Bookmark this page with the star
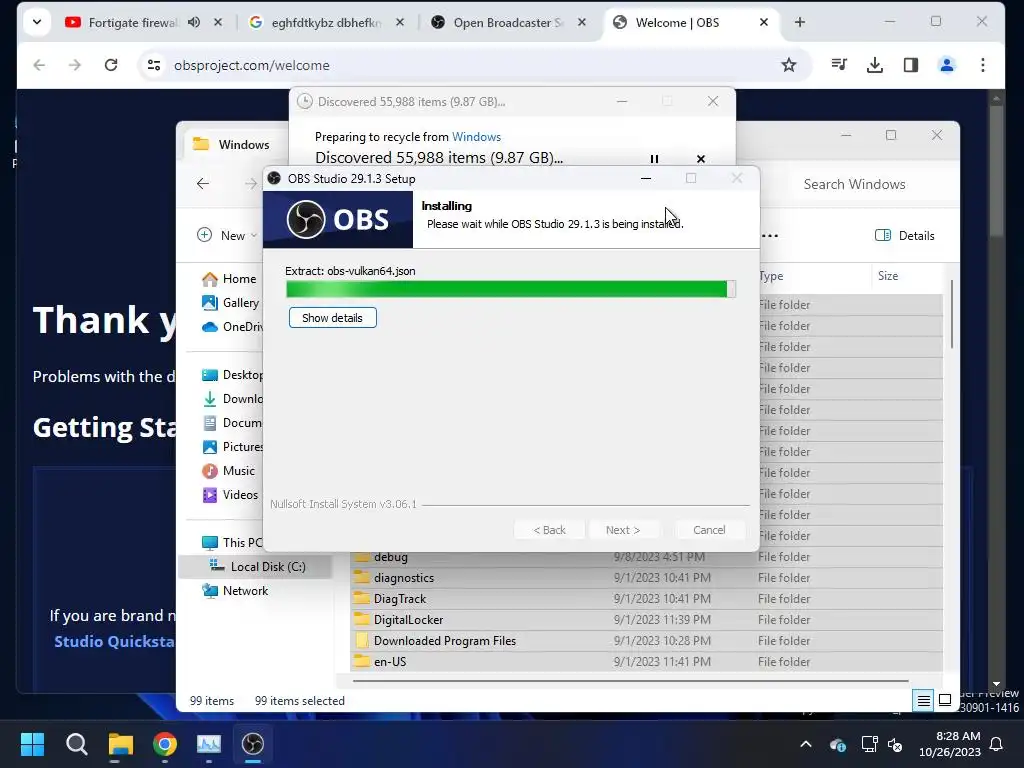Screen dimensions: 1024x768 click(x=789, y=65)
